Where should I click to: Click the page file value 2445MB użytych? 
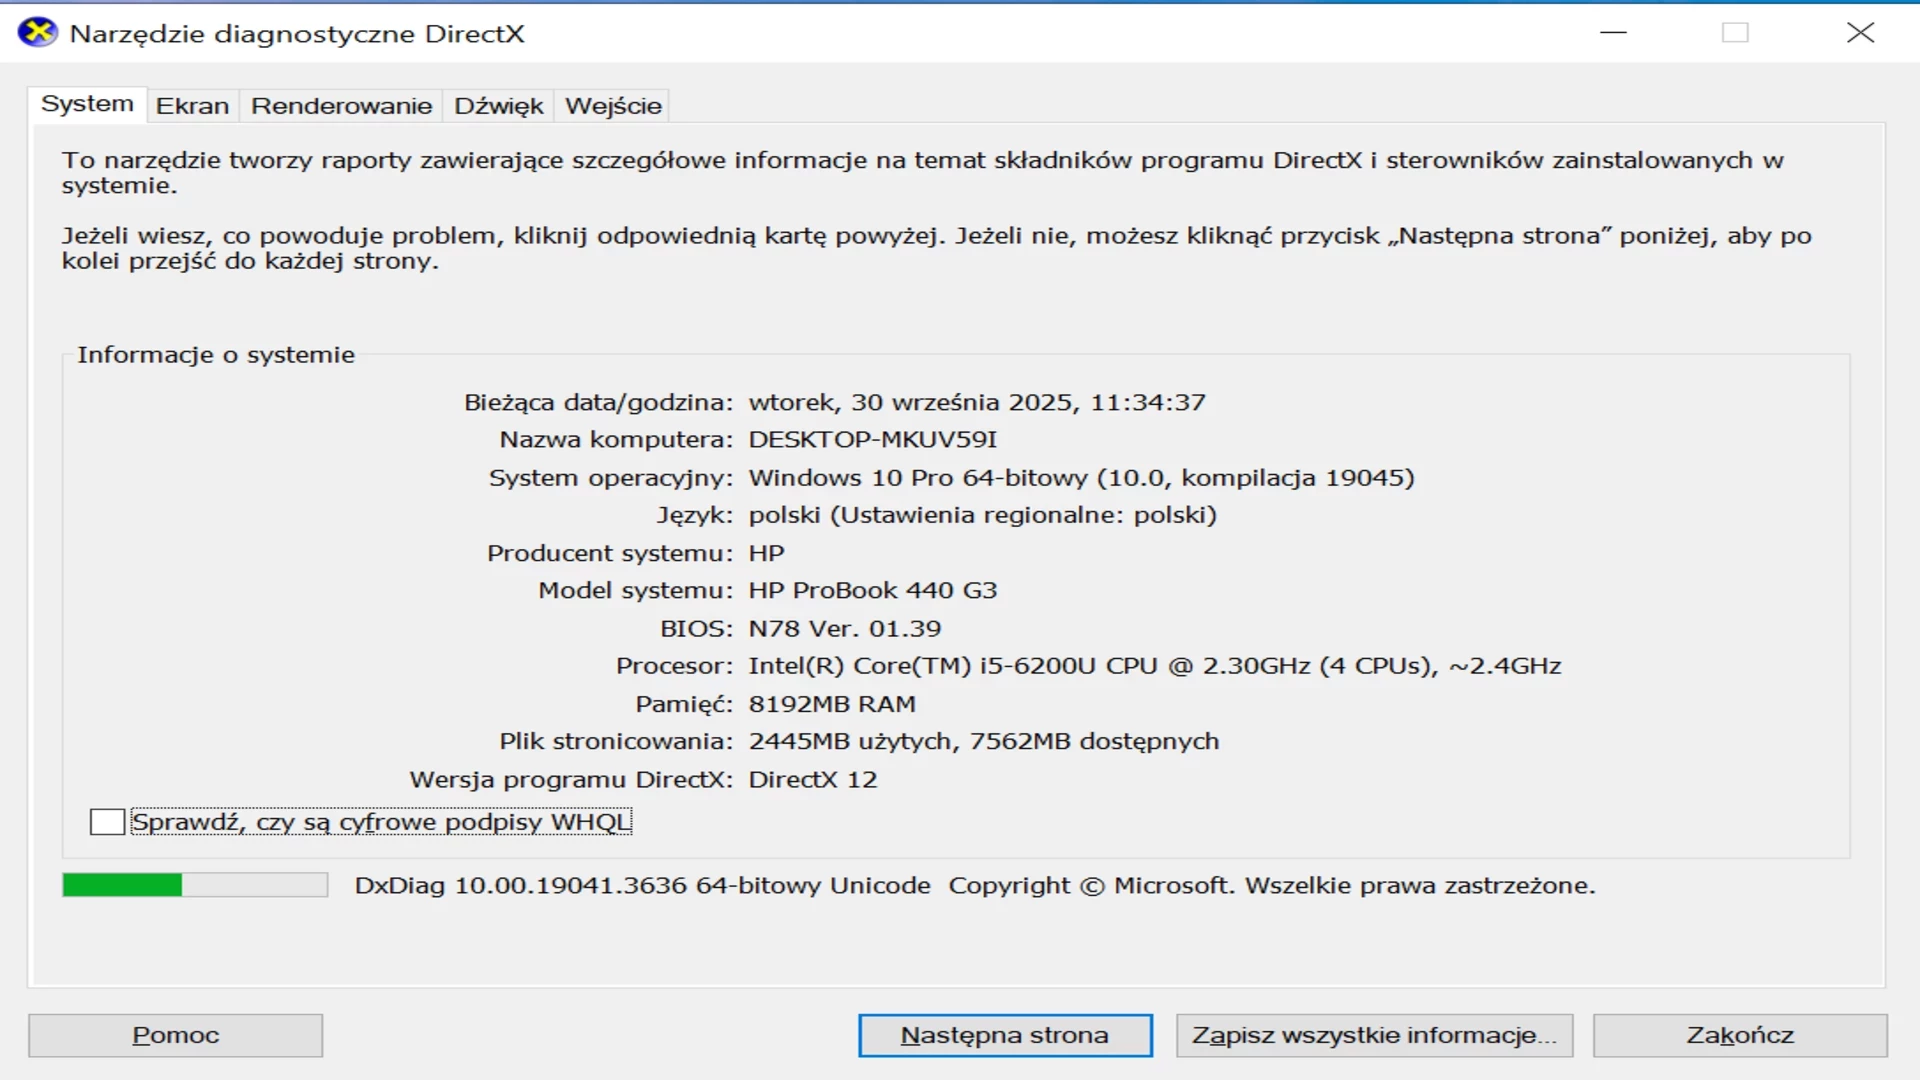(x=984, y=742)
